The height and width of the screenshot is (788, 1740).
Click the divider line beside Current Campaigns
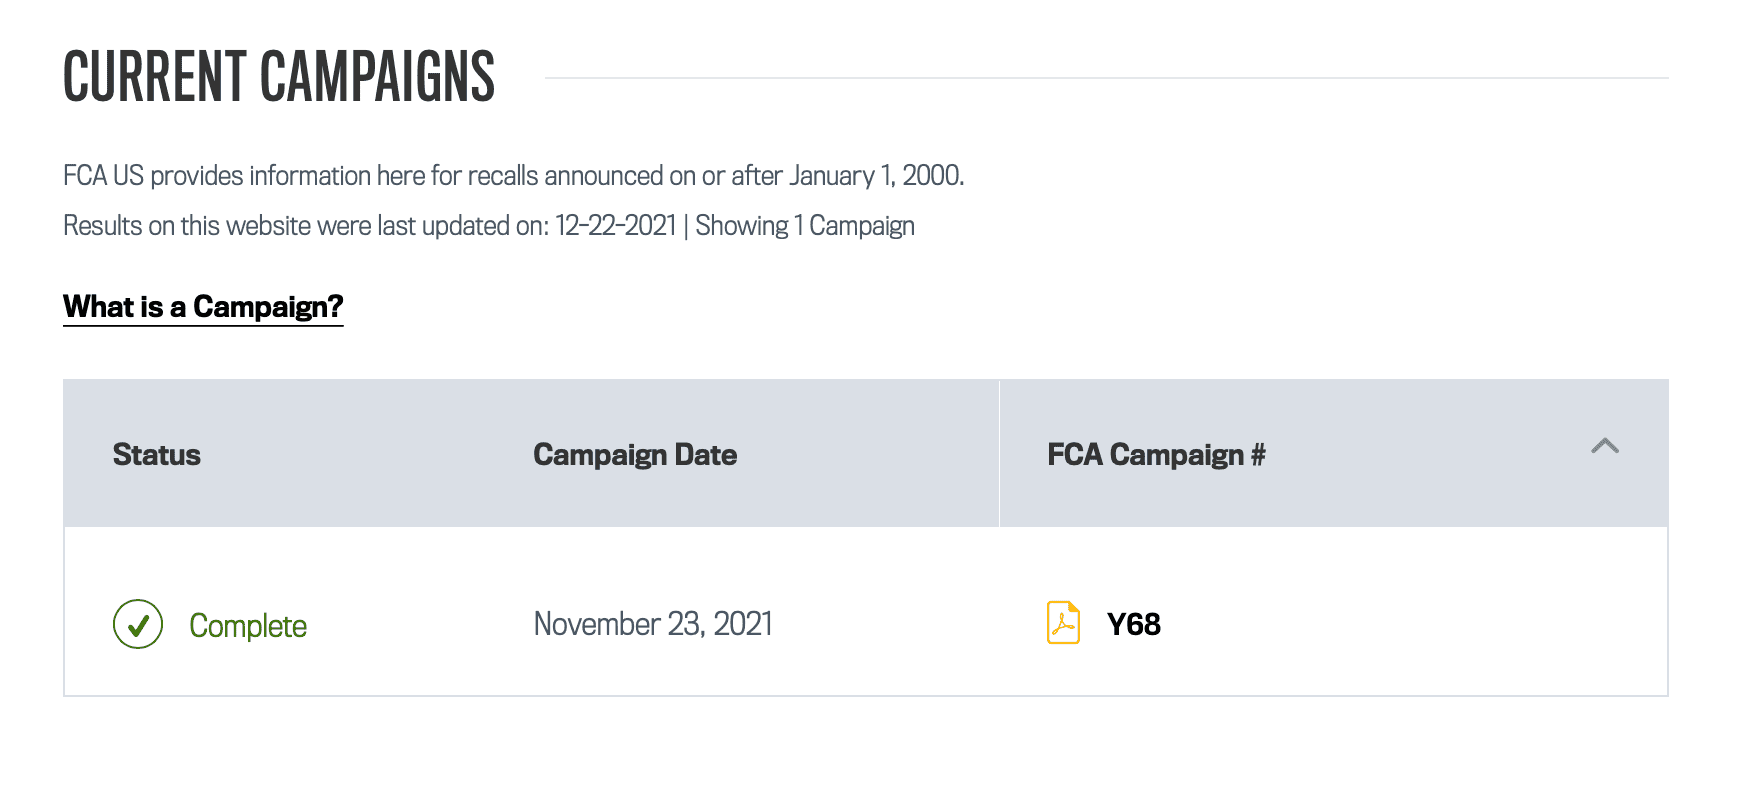pos(1107,77)
